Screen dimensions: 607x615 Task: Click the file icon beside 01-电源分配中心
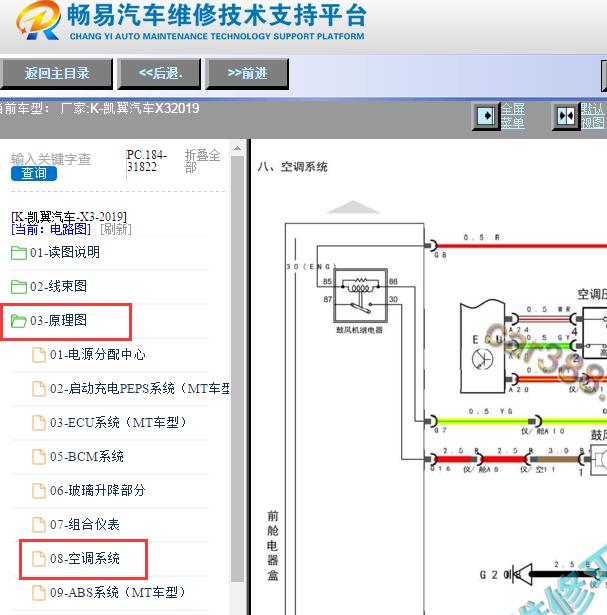pos(38,355)
